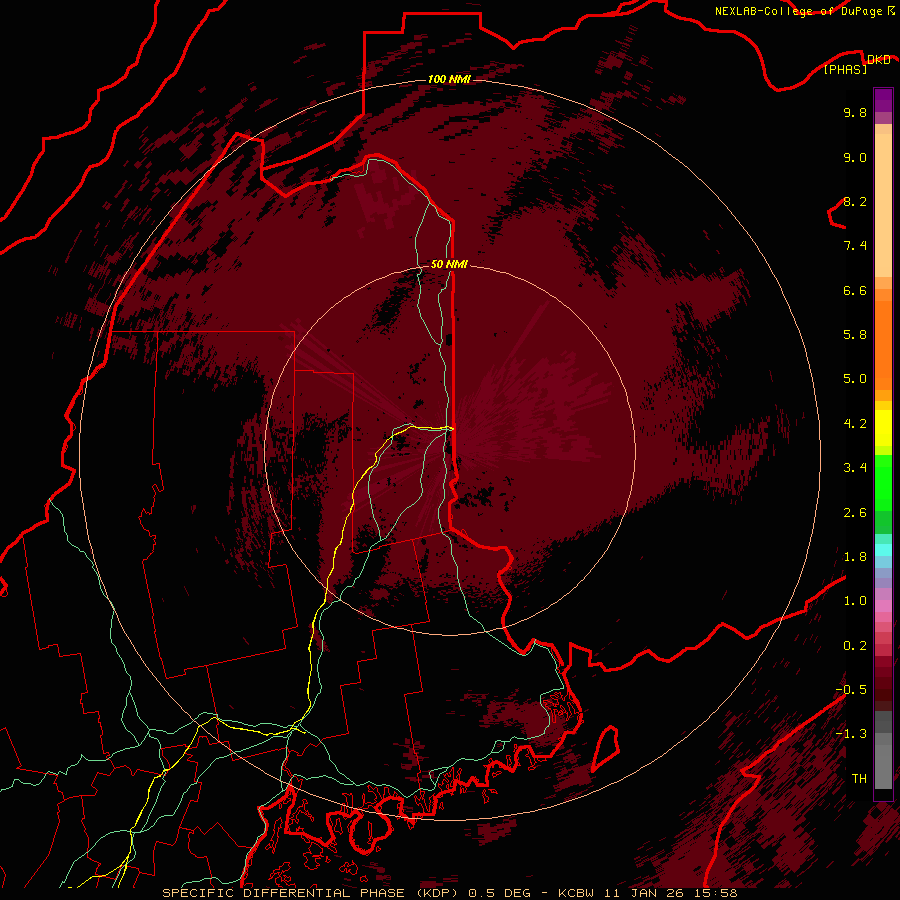
Task: Click the "-0.5" color scale value
Action: (851, 690)
